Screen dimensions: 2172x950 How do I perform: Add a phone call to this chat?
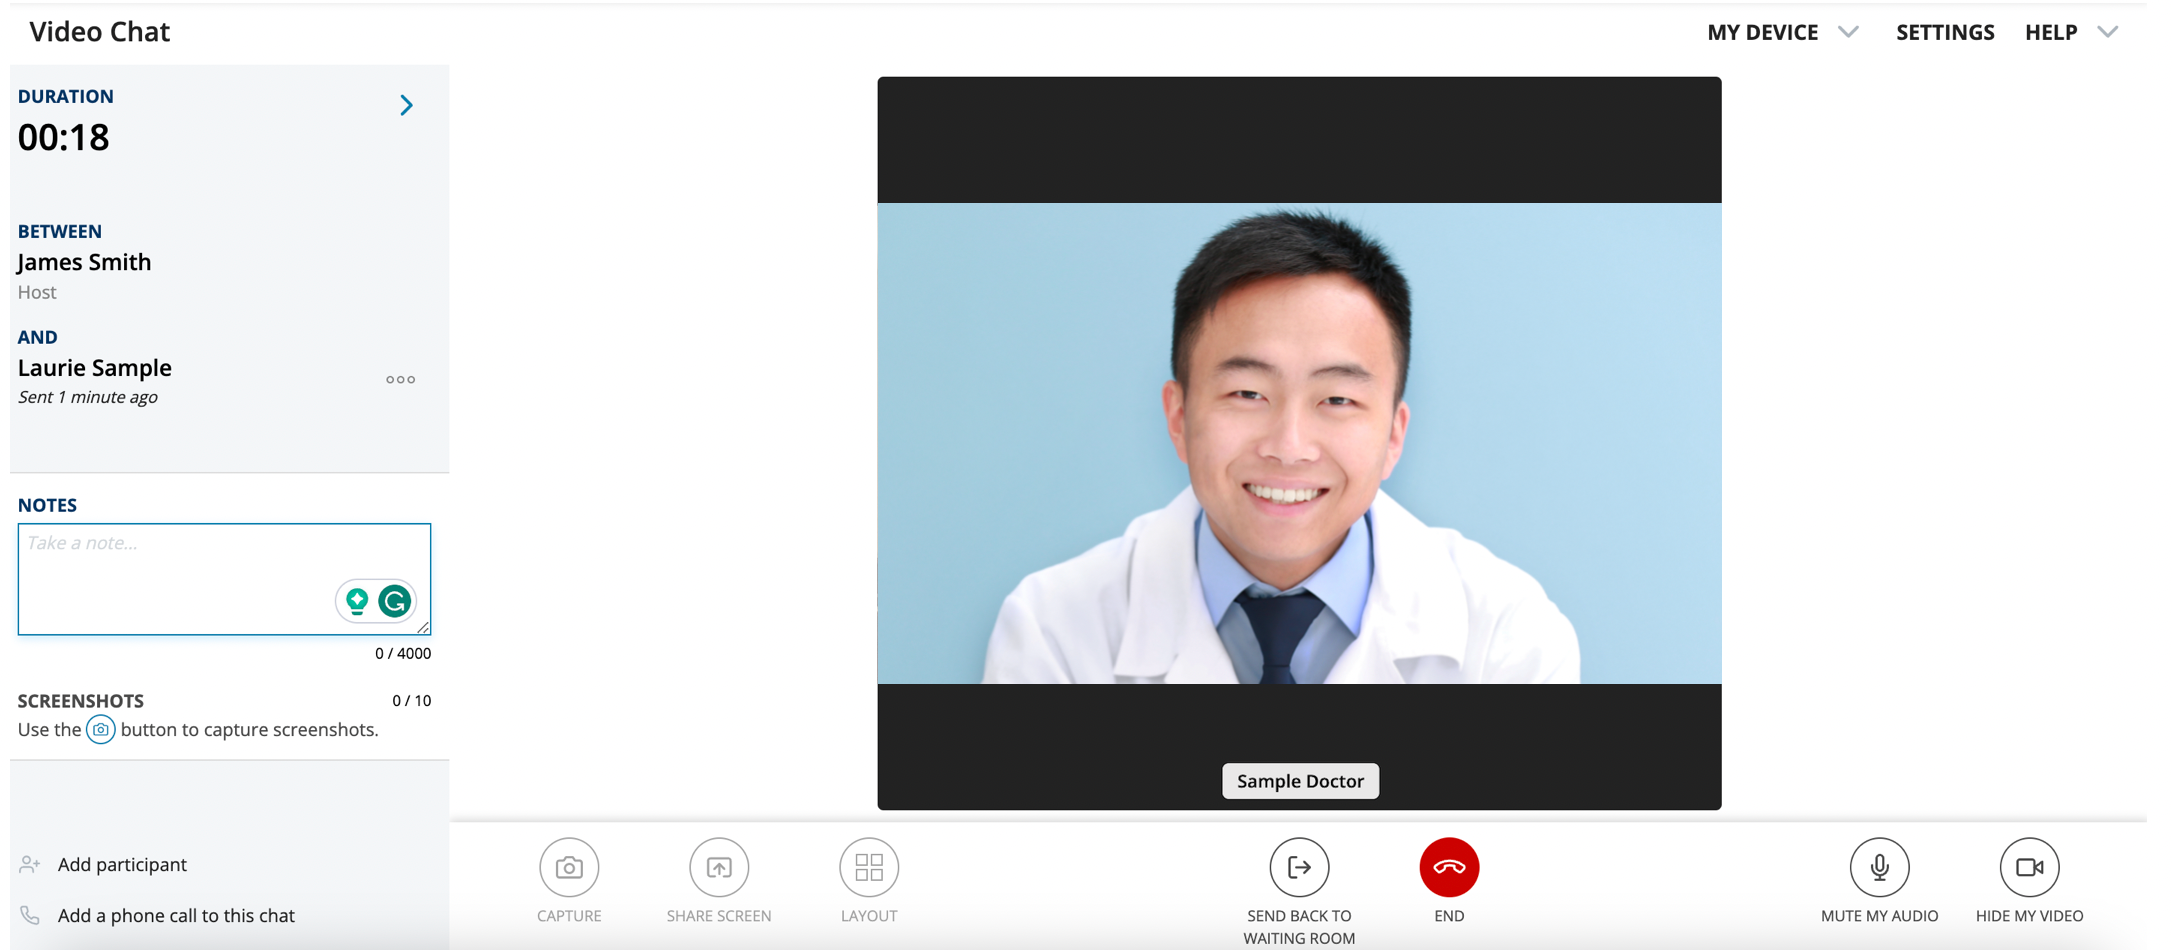(176, 916)
